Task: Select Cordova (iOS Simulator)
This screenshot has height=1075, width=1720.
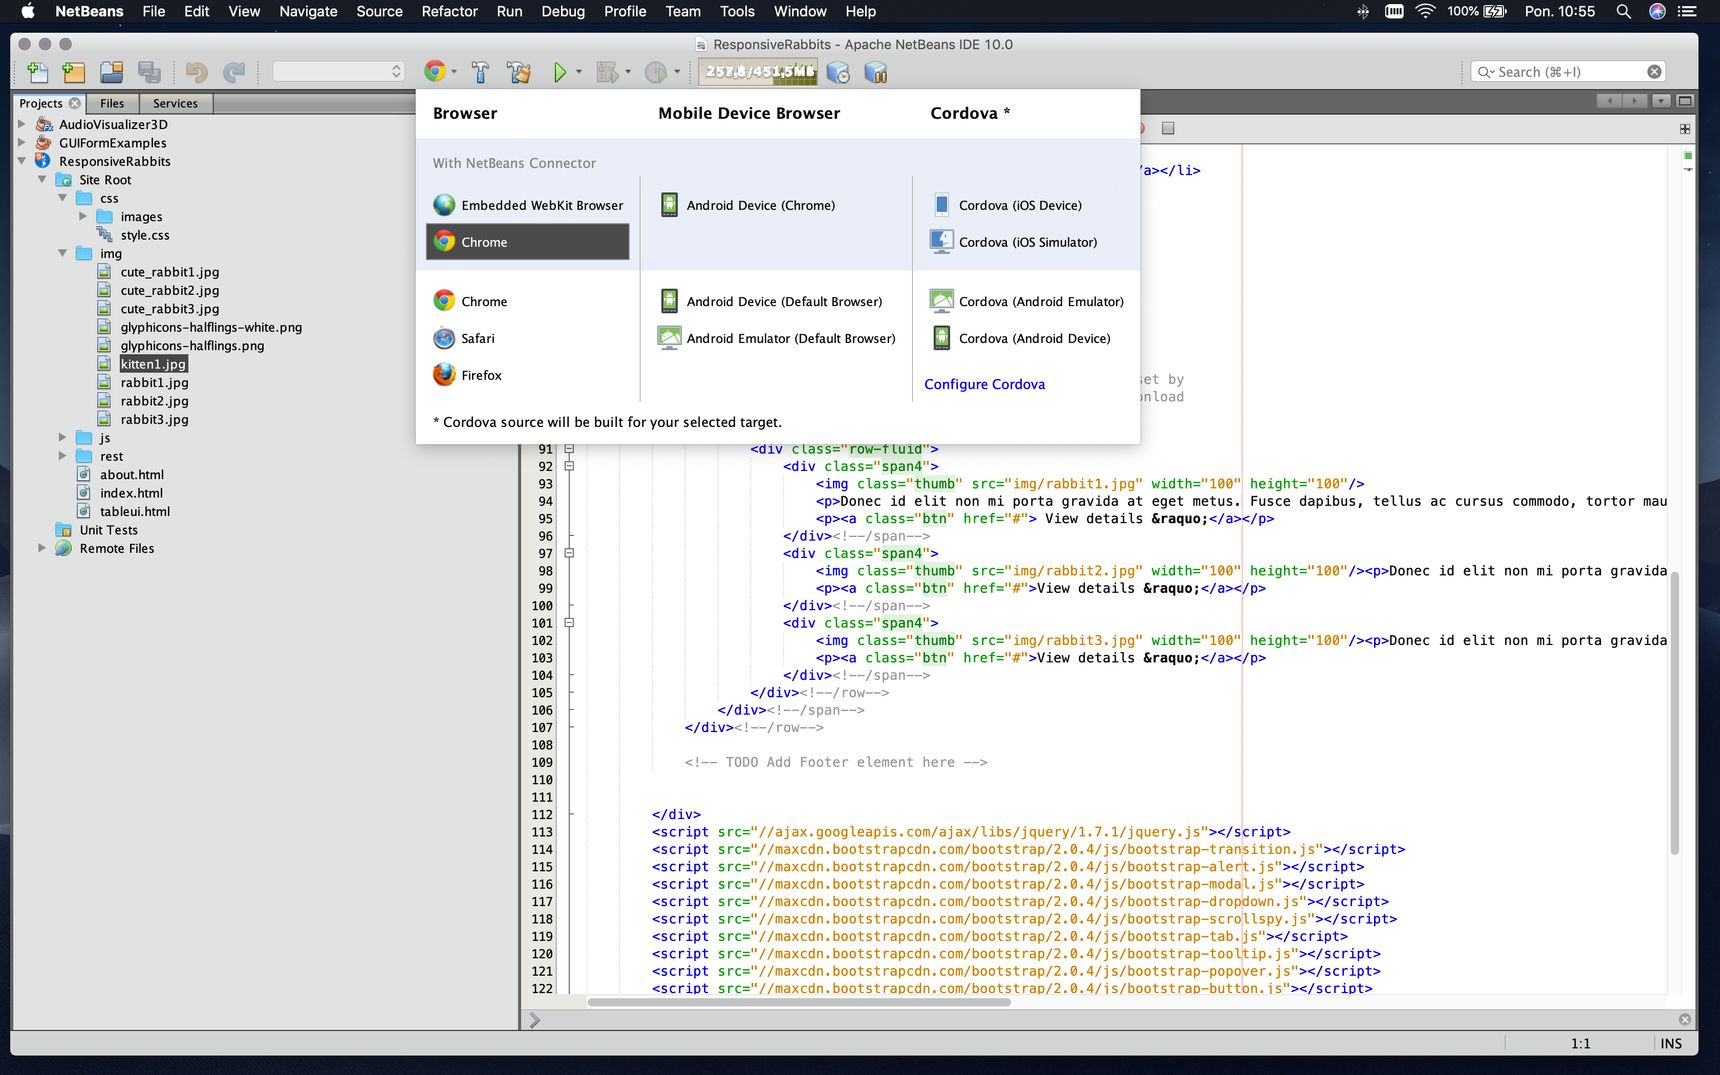Action: [x=1014, y=242]
